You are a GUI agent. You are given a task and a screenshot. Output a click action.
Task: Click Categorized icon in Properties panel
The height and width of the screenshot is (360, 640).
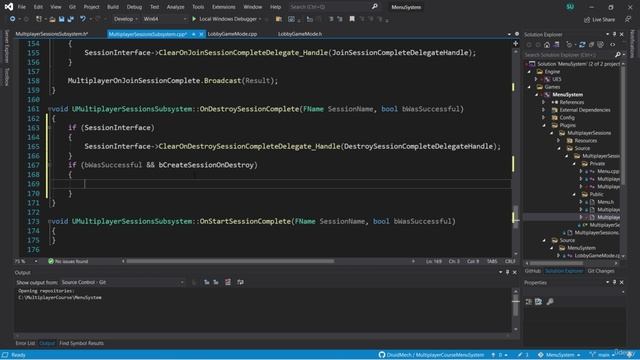click(x=529, y=302)
